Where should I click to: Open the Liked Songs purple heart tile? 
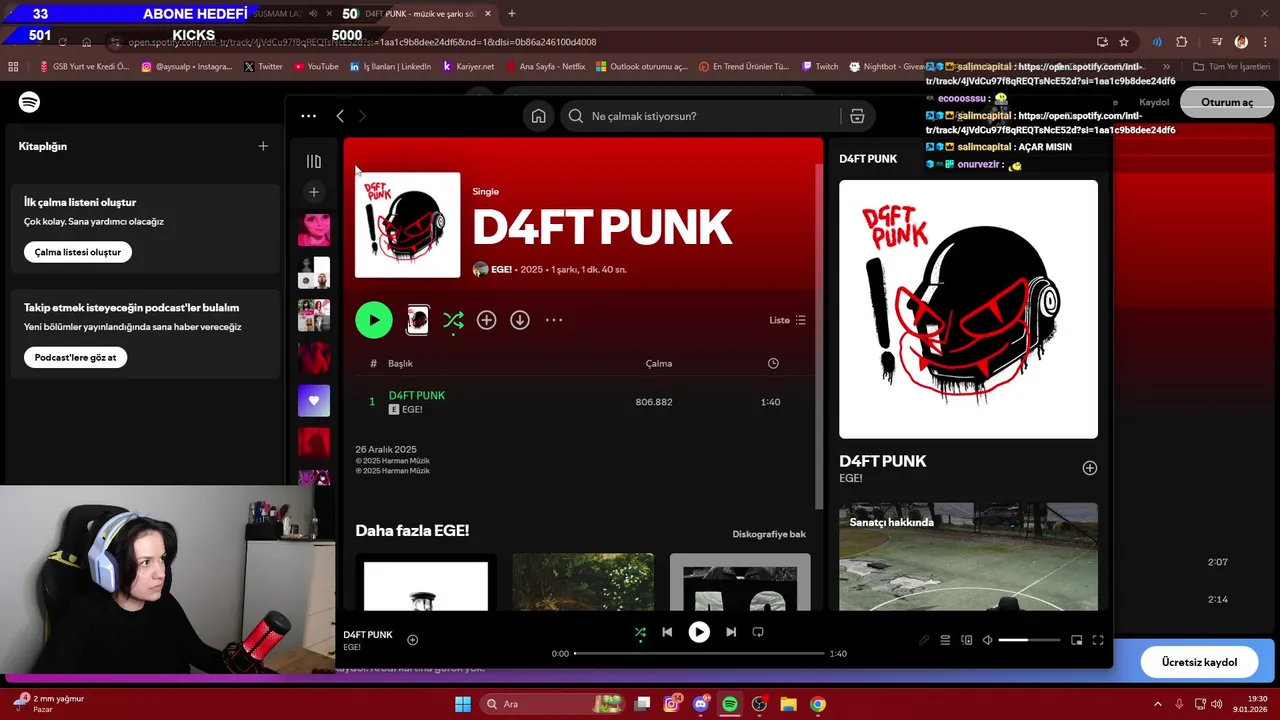pos(314,400)
